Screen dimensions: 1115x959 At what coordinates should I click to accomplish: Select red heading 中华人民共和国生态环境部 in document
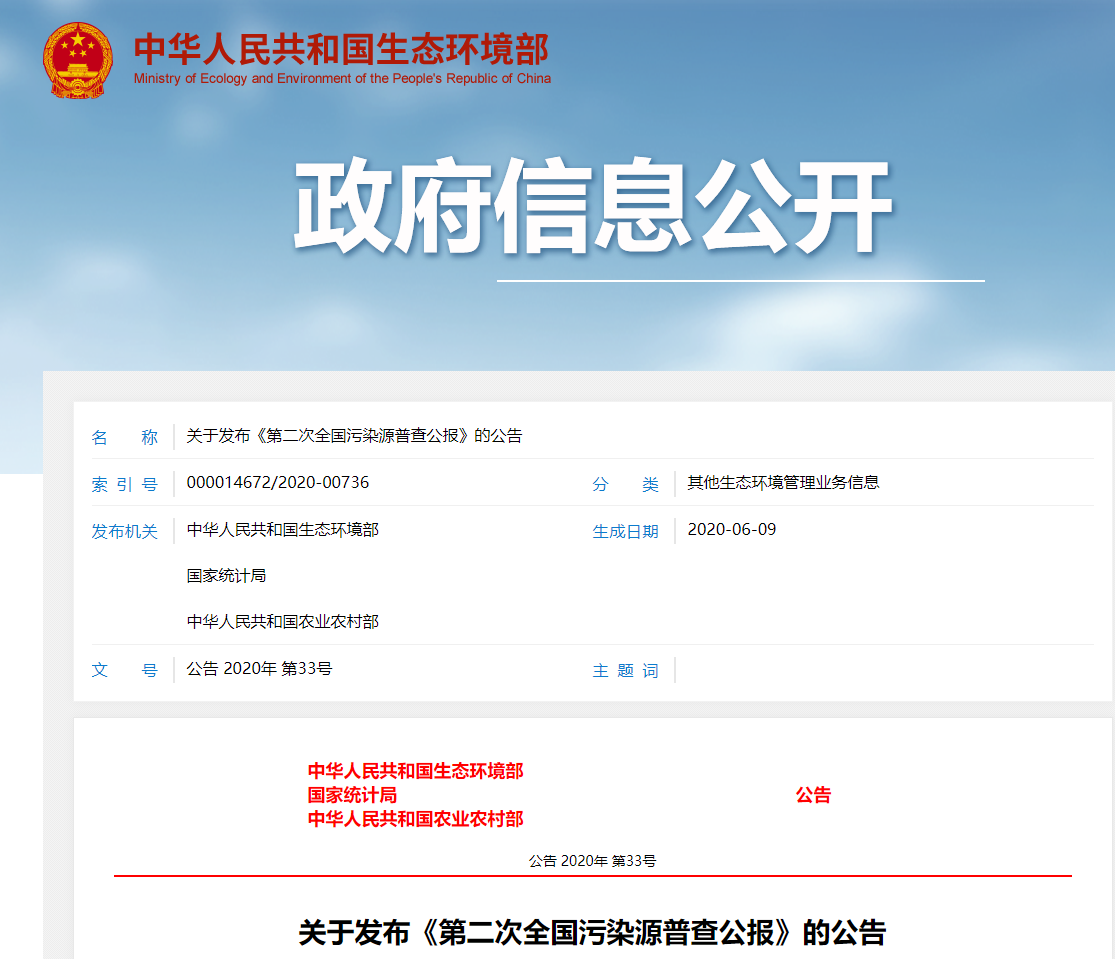(415, 771)
